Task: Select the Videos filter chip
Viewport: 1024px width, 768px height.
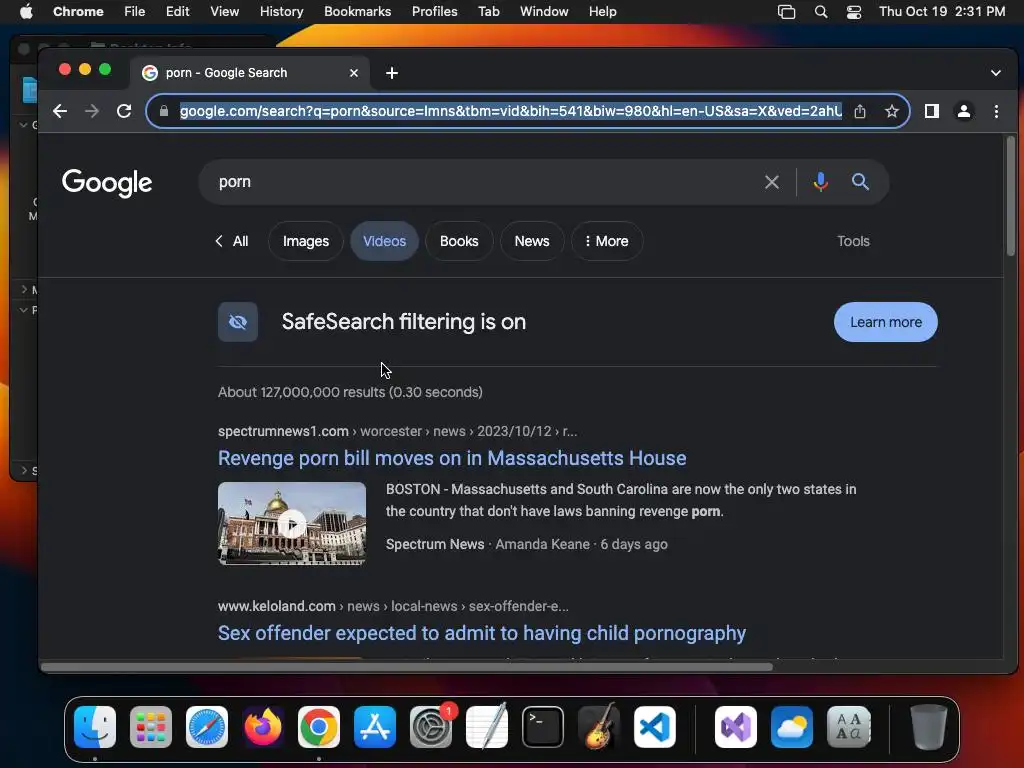Action: coord(385,241)
